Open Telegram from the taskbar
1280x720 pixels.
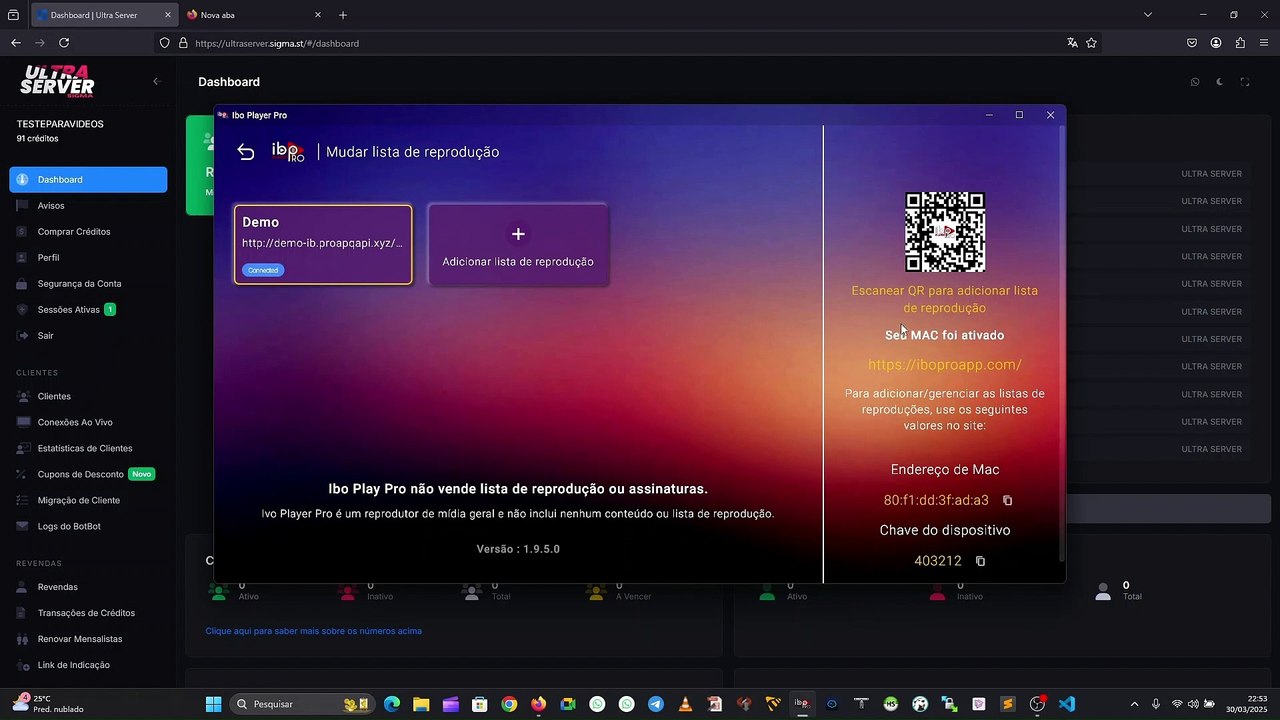point(656,704)
